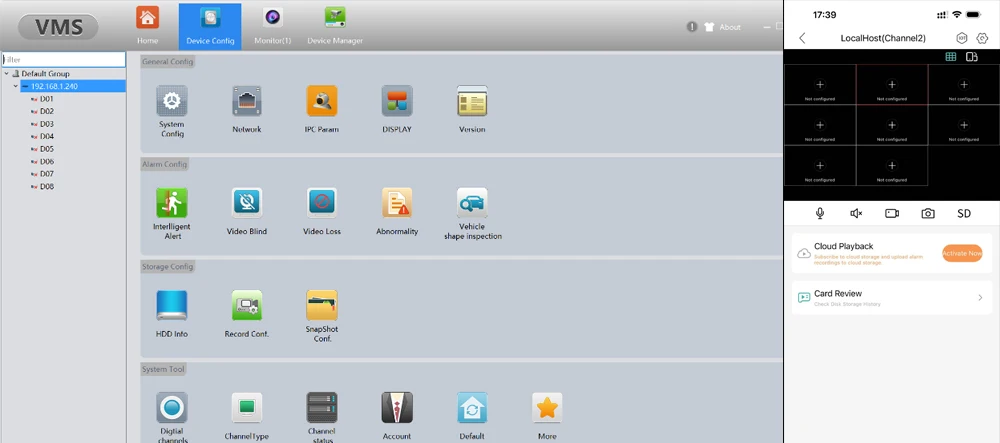Open the Monitor(1) tab
The width and height of the screenshot is (1000, 443).
(272, 25)
